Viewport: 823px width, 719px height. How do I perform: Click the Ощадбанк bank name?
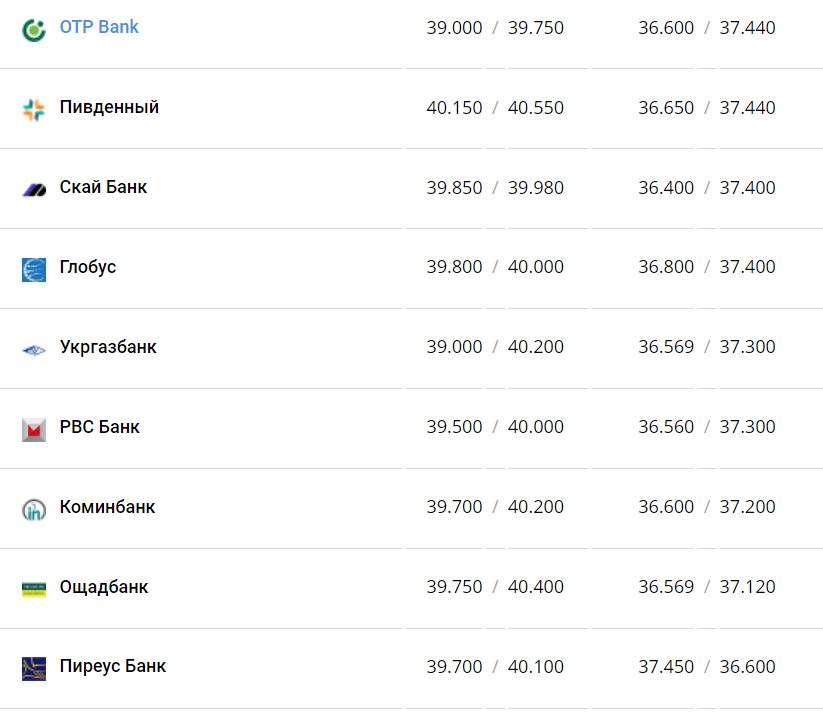click(104, 587)
